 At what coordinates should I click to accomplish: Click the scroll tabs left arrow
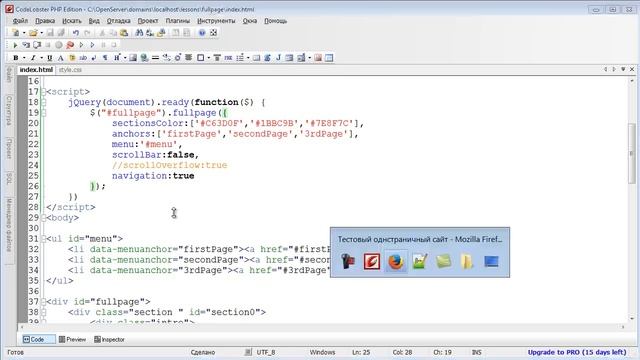coord(605,69)
